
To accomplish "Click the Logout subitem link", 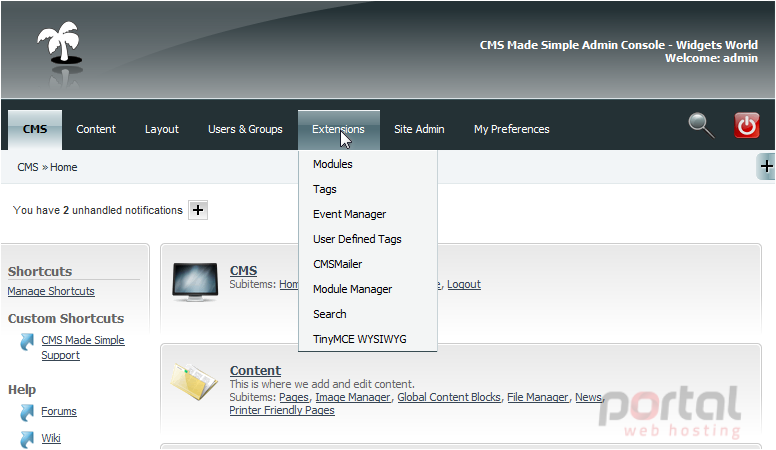I will (x=464, y=284).
